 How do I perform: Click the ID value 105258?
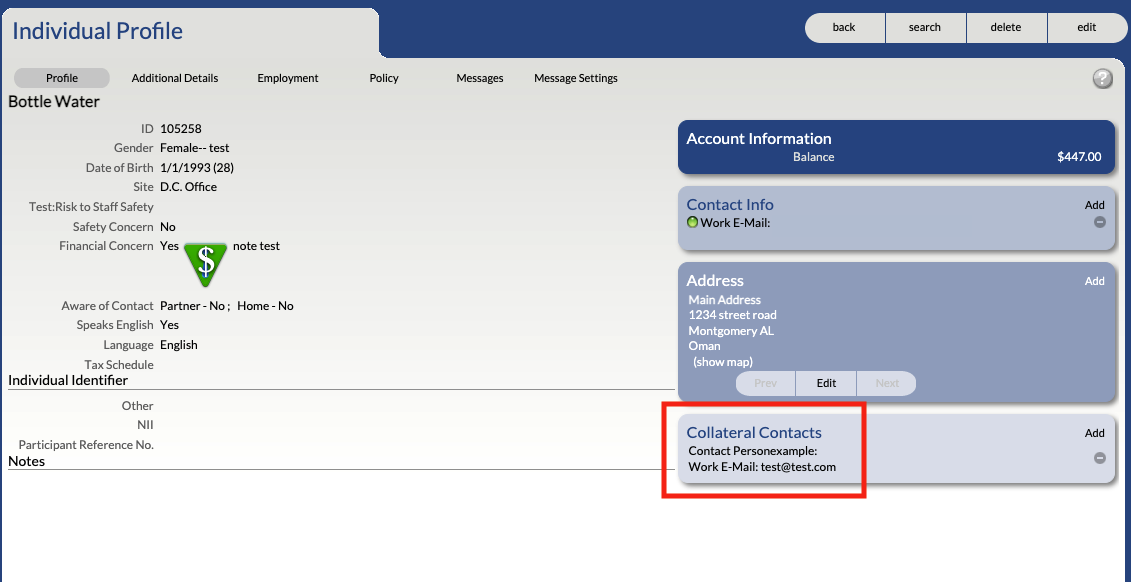(180, 129)
